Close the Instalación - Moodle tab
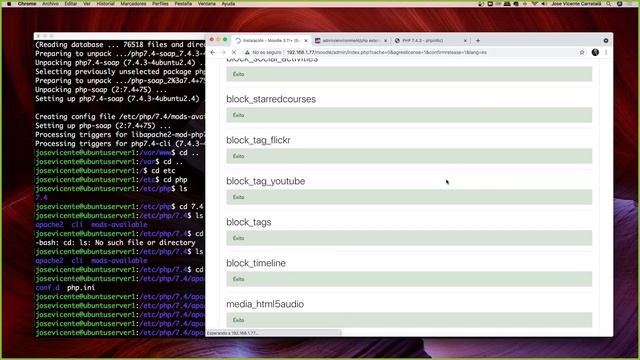The image size is (640, 360). [306, 40]
